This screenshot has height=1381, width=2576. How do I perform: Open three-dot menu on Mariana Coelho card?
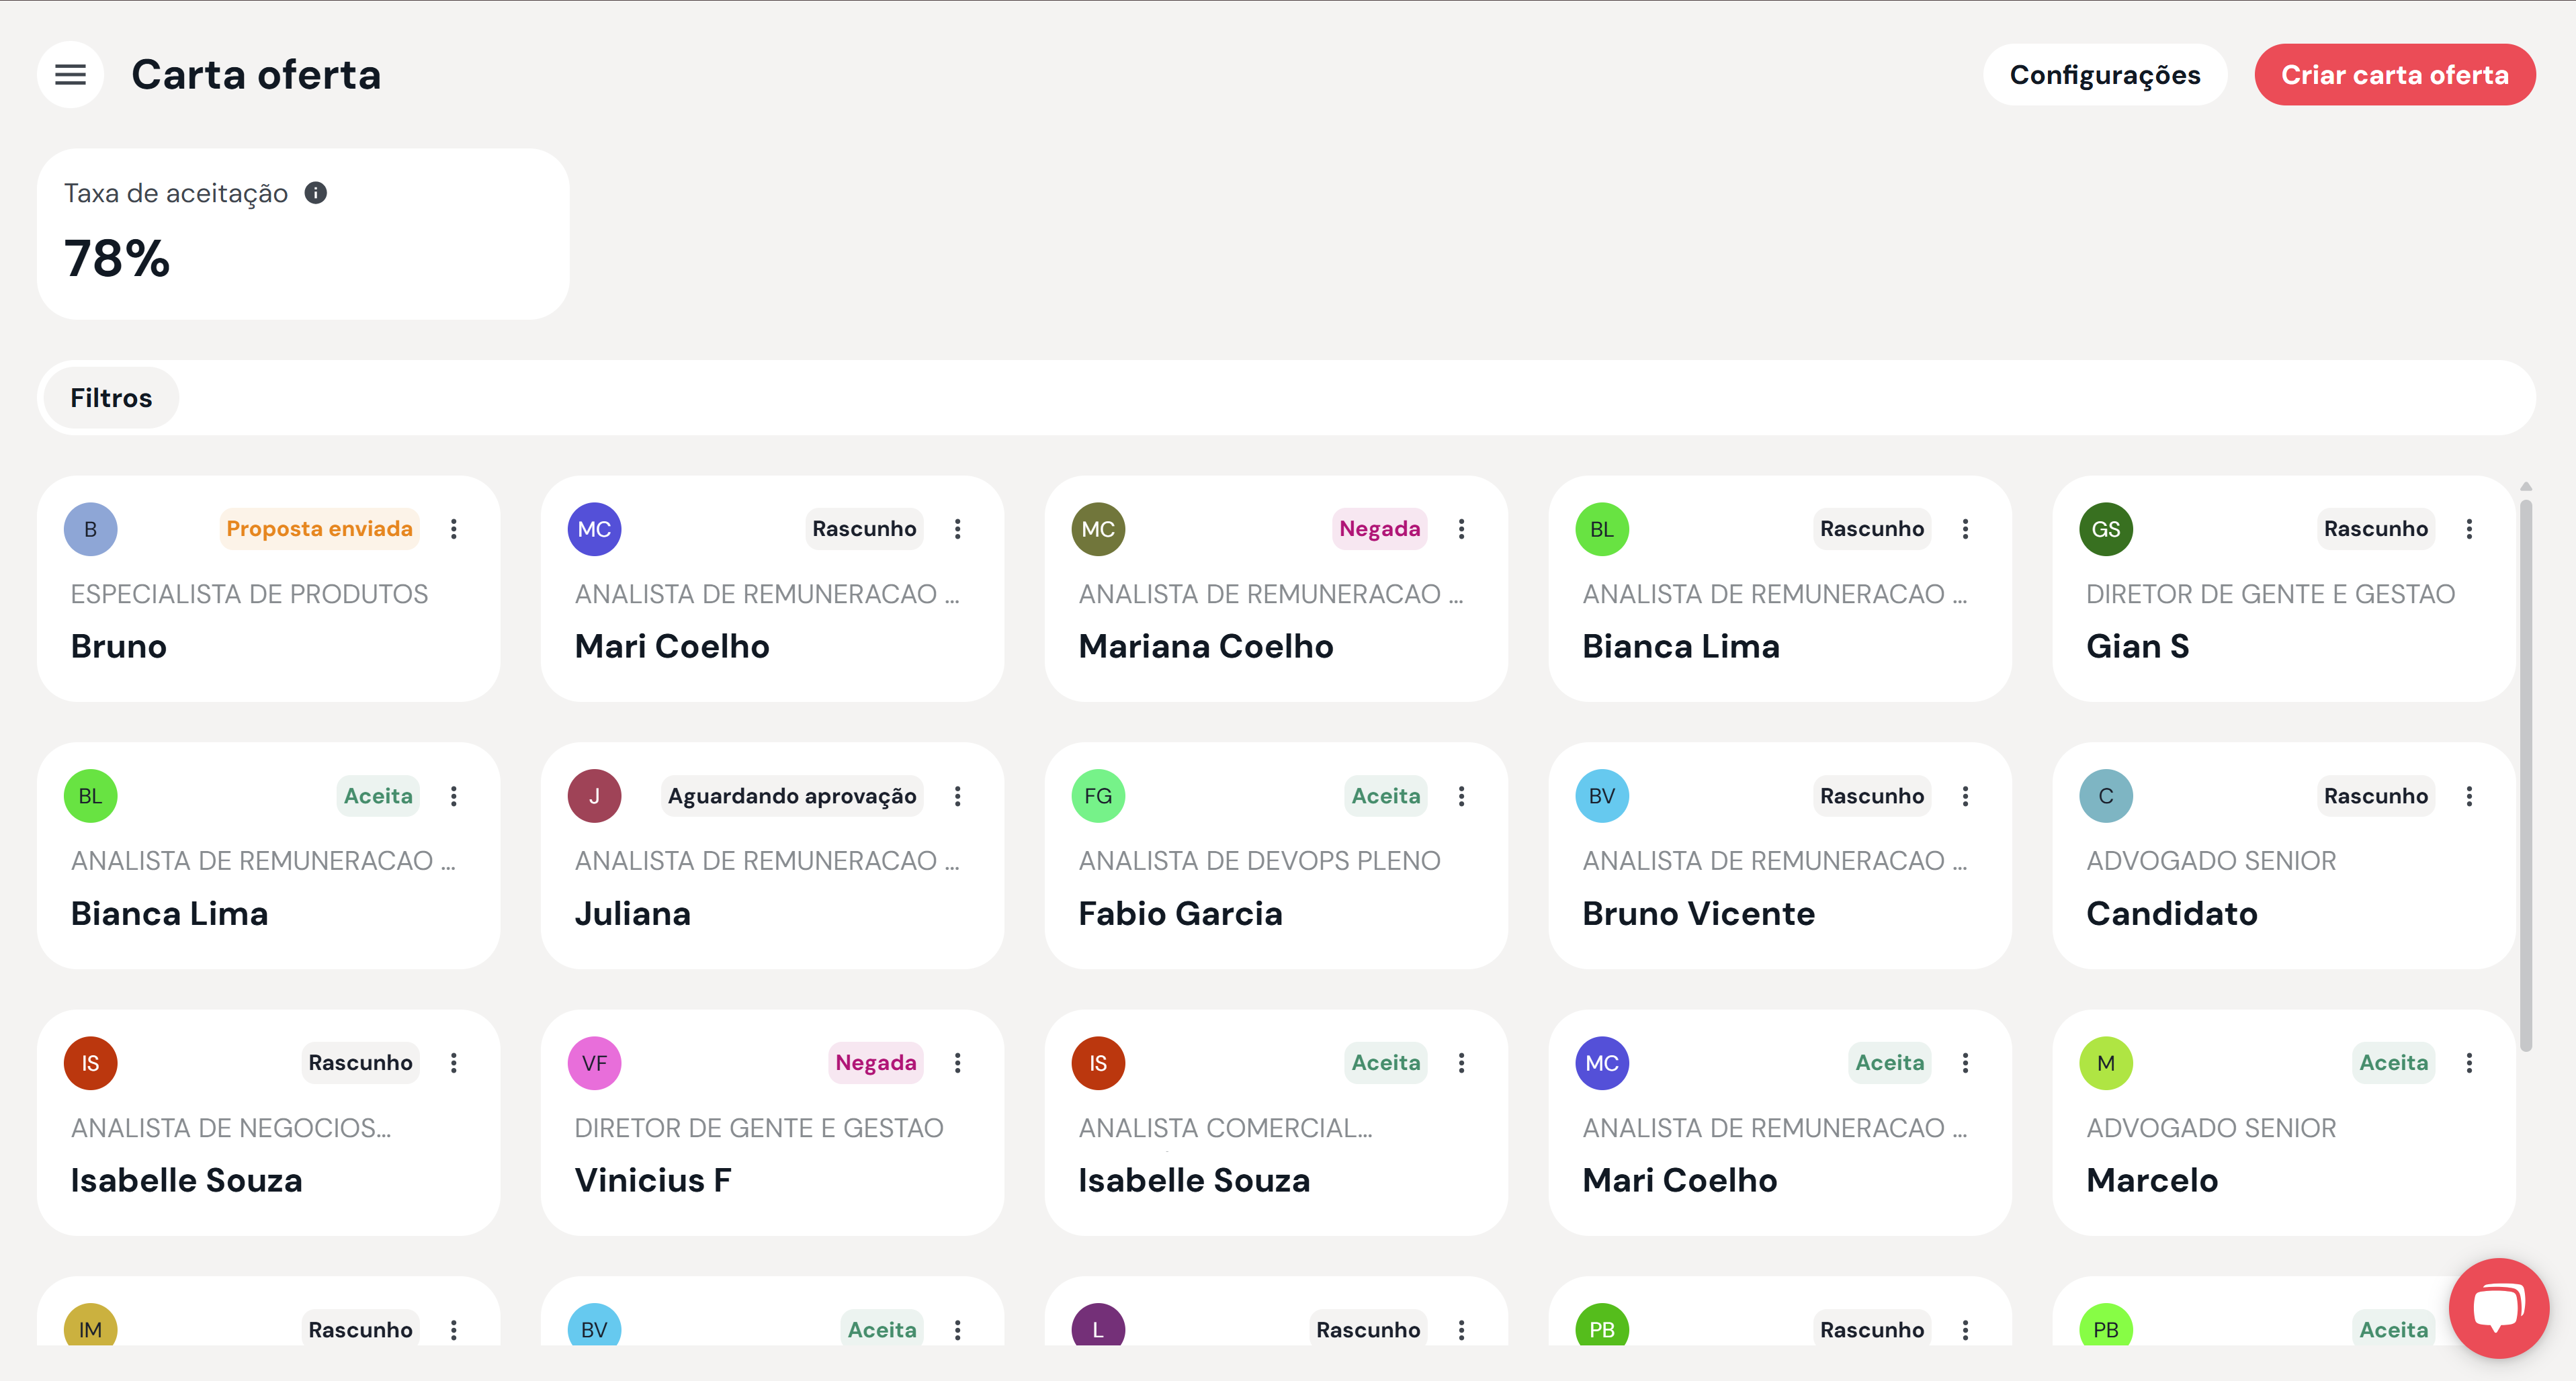1462,529
